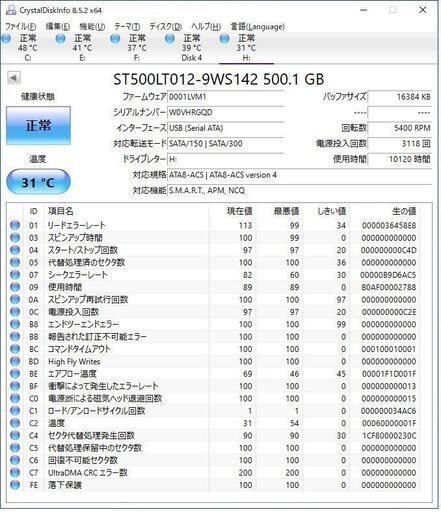Click the standard field ATA8-ACS version 4
441x512 pixels.
point(299,175)
